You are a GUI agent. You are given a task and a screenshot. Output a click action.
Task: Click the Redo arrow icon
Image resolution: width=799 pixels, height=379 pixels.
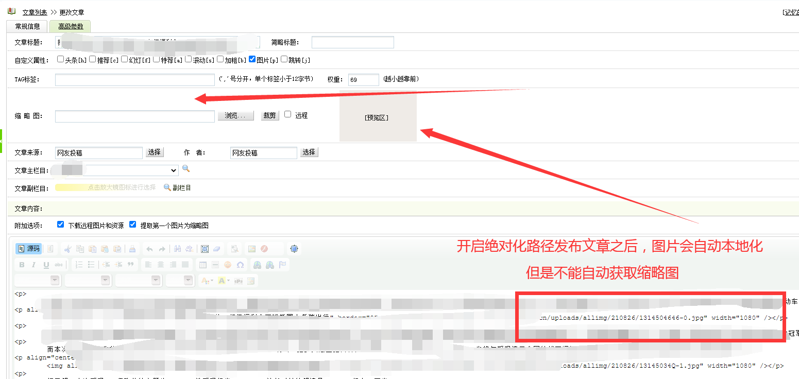[x=162, y=249]
